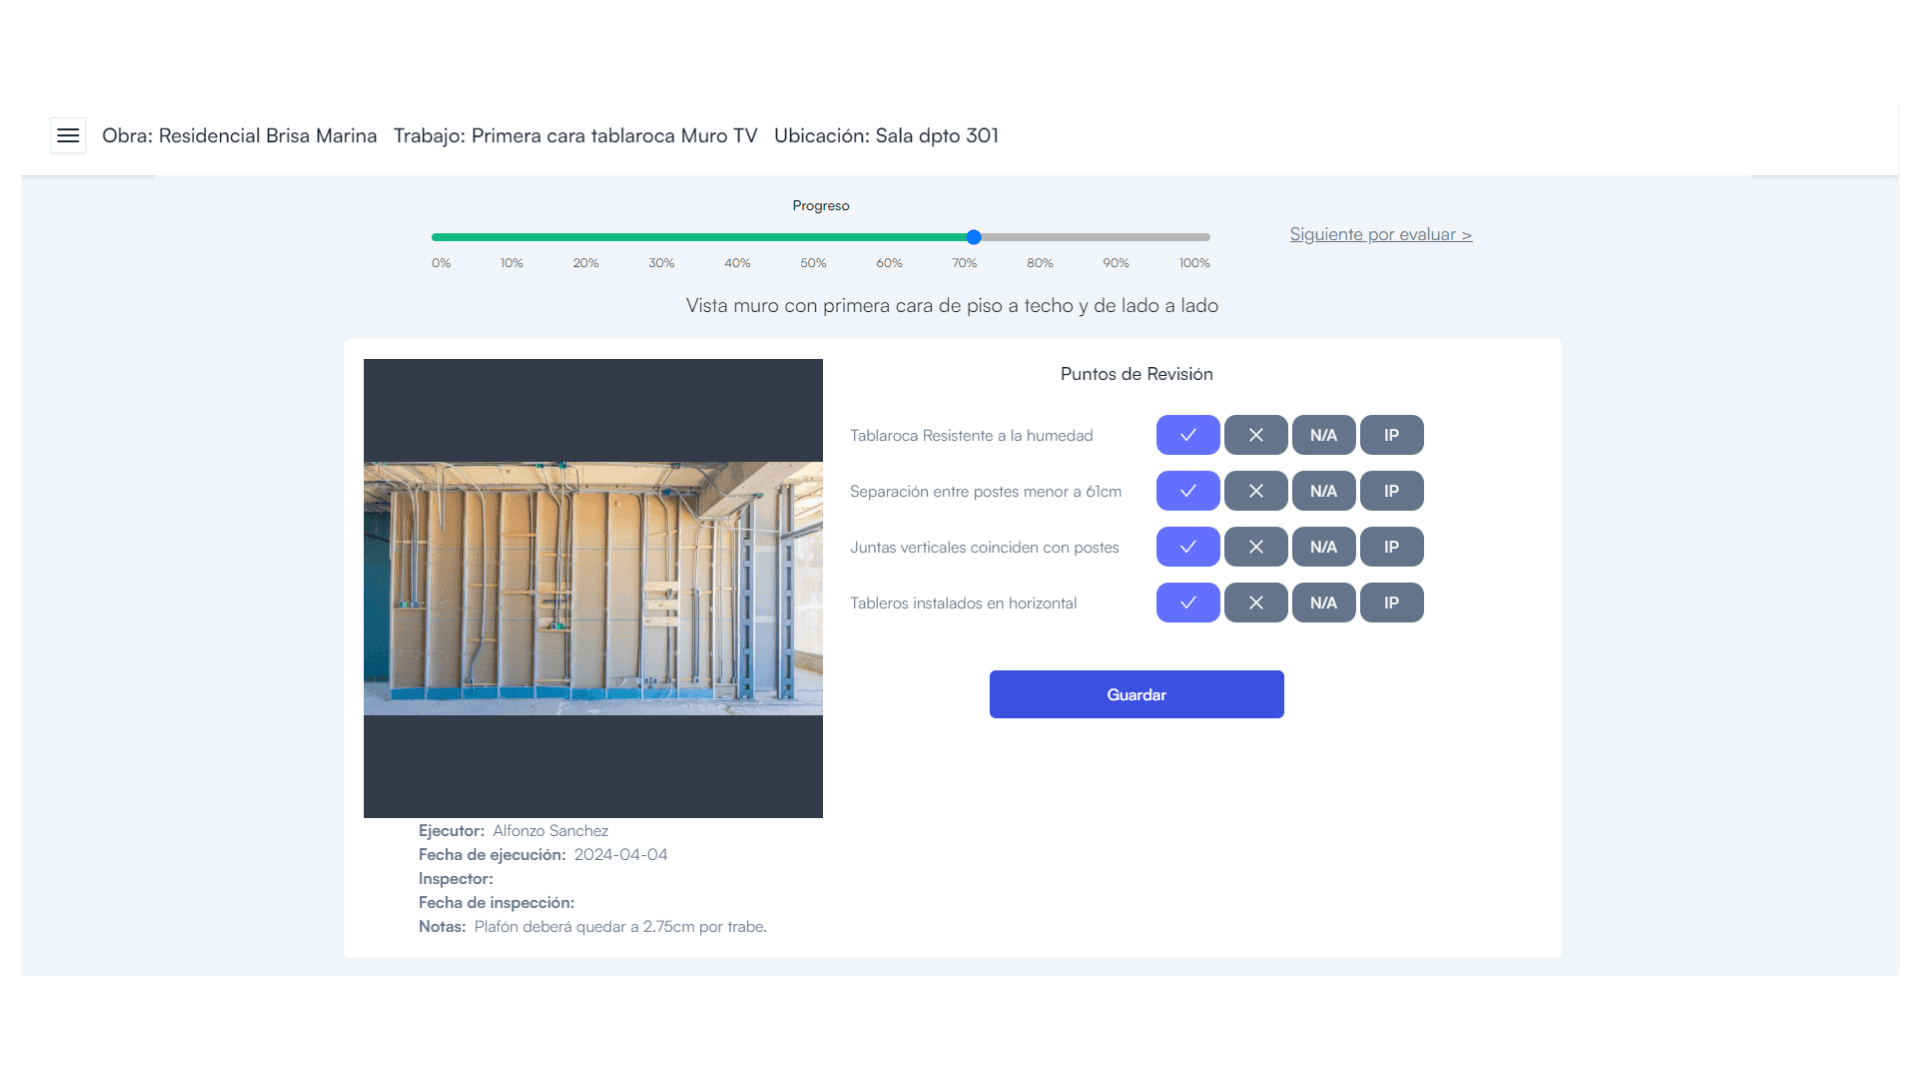Approve Juntas verticales coinciden con postes
The image size is (1920, 1080).
tap(1187, 547)
